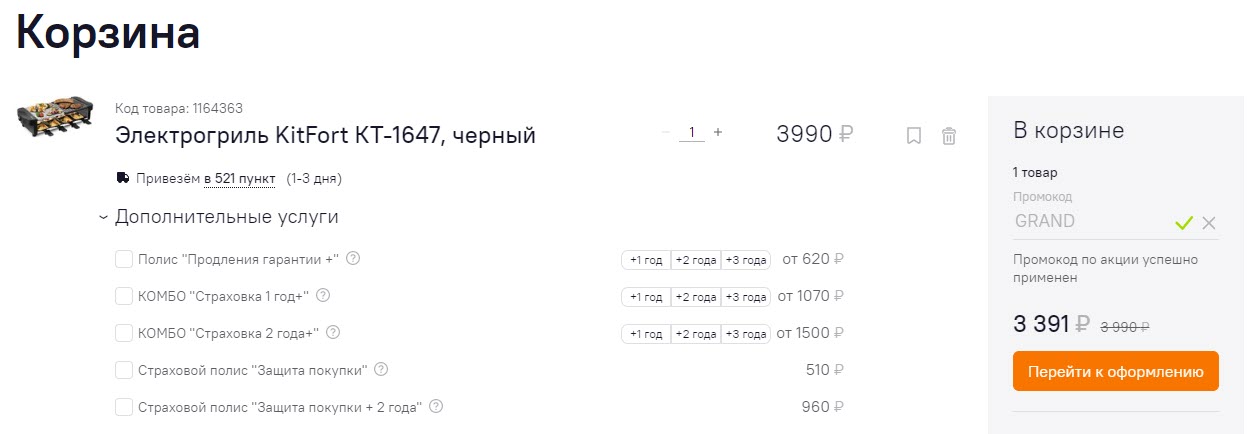Collapse the Дополнительные услуги section
This screenshot has height=434, width=1247.
click(x=104, y=217)
